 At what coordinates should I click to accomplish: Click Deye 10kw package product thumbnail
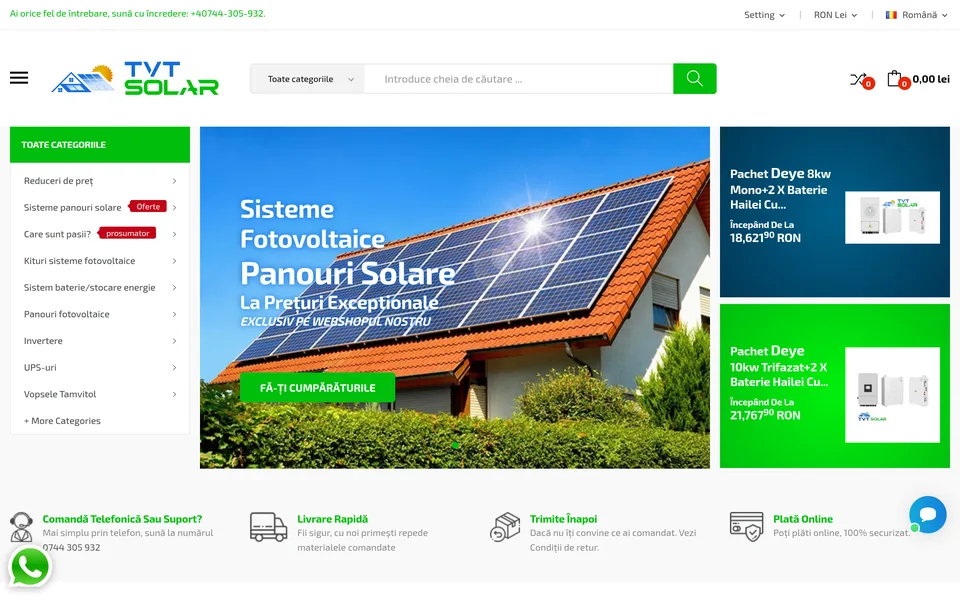click(892, 395)
